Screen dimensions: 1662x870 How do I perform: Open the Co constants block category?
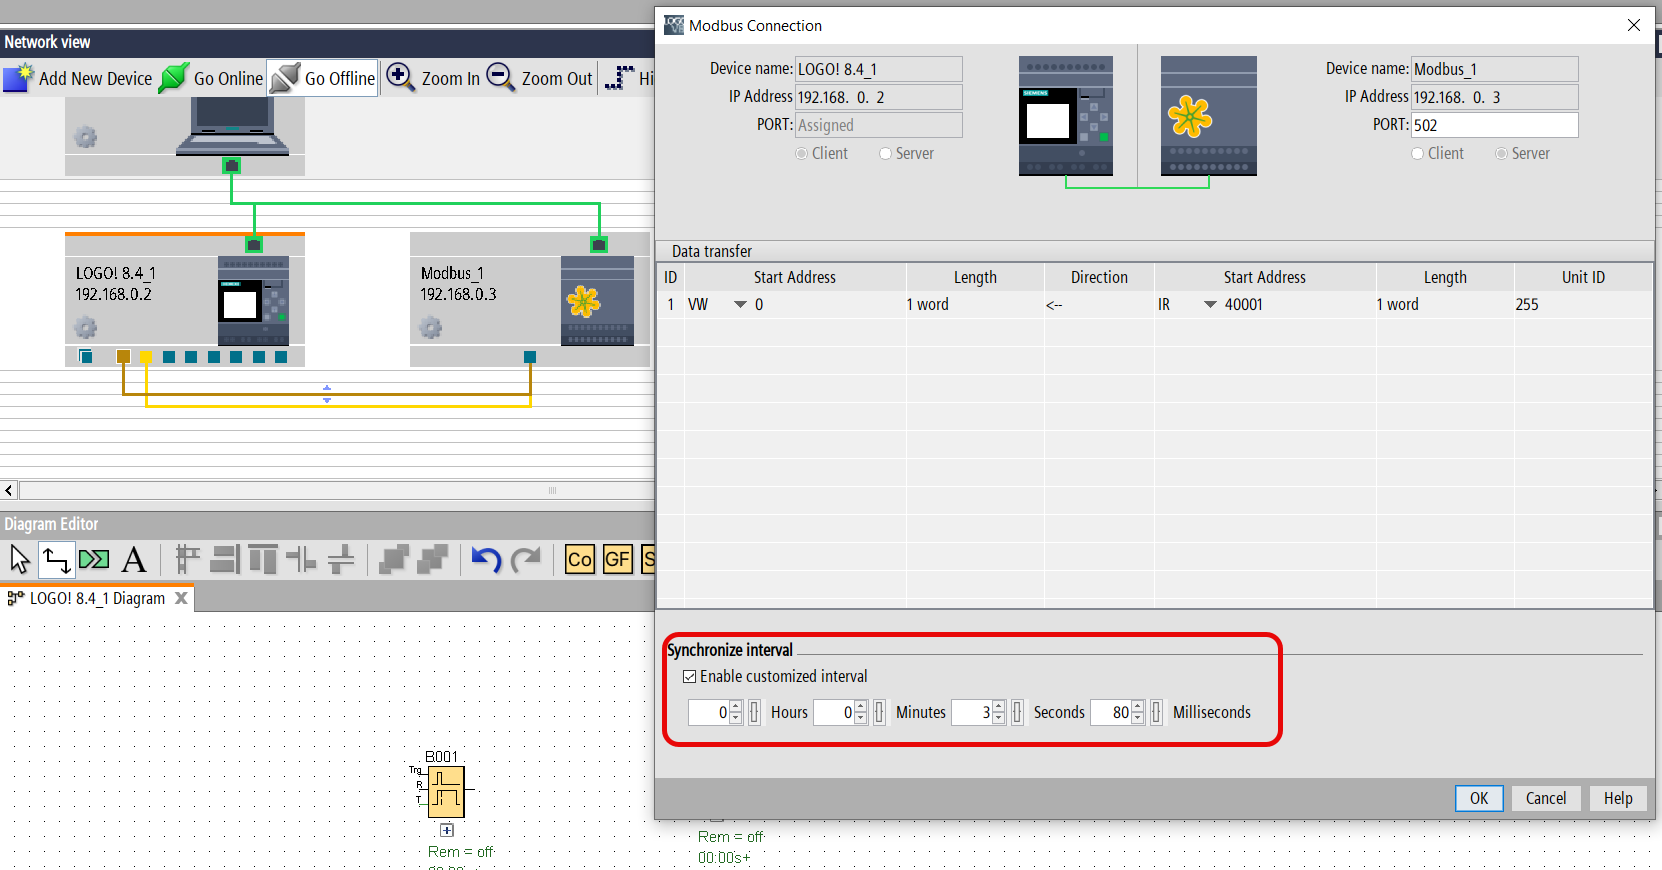pyautogui.click(x=580, y=560)
